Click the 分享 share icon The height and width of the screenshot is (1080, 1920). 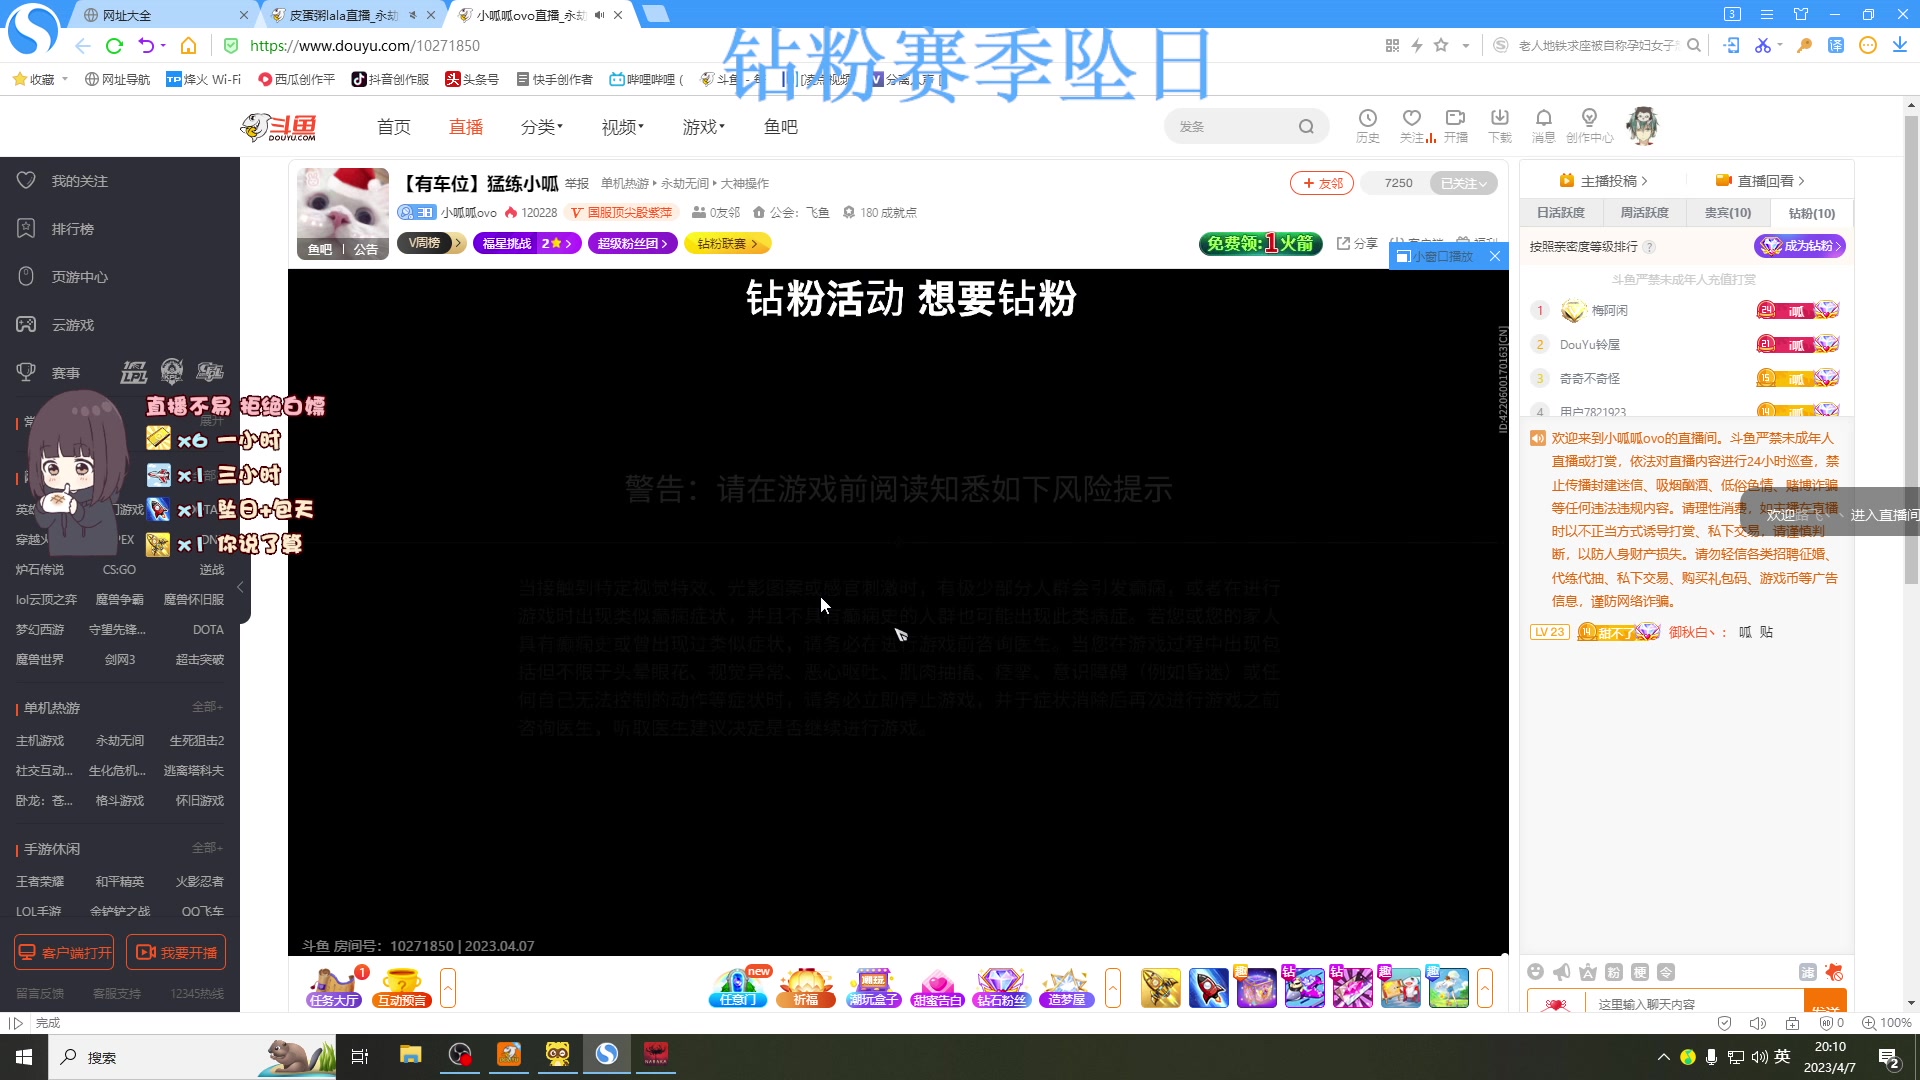pyautogui.click(x=1357, y=244)
